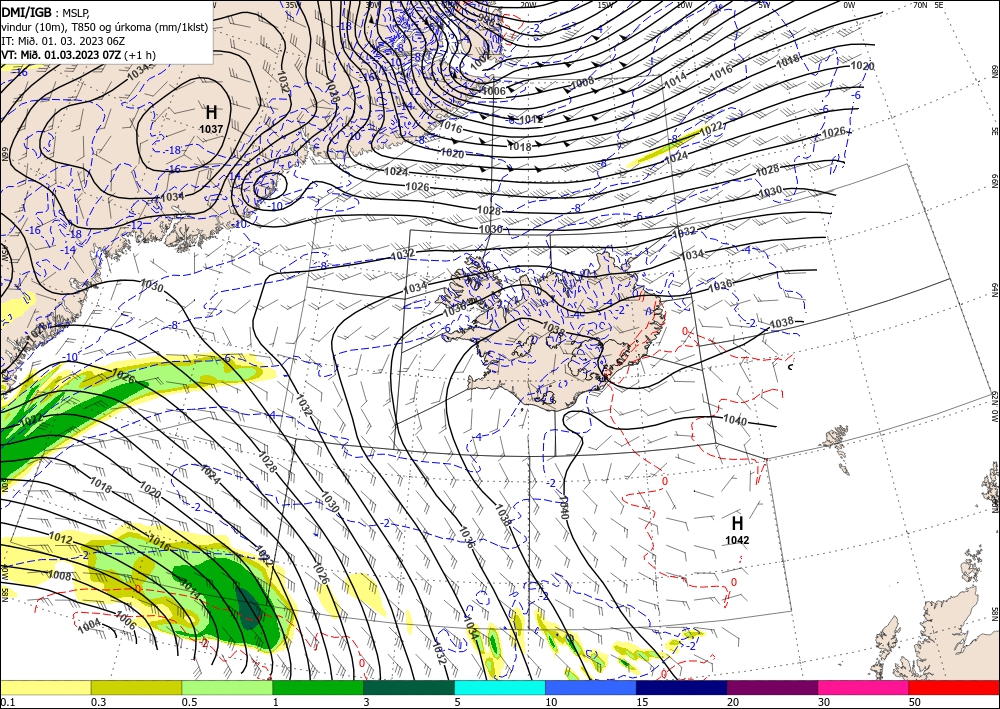This screenshot has height=709, width=1000.
Task: Click the 'vindur (10m), T850 og úrkoma' line
Action: [105, 27]
